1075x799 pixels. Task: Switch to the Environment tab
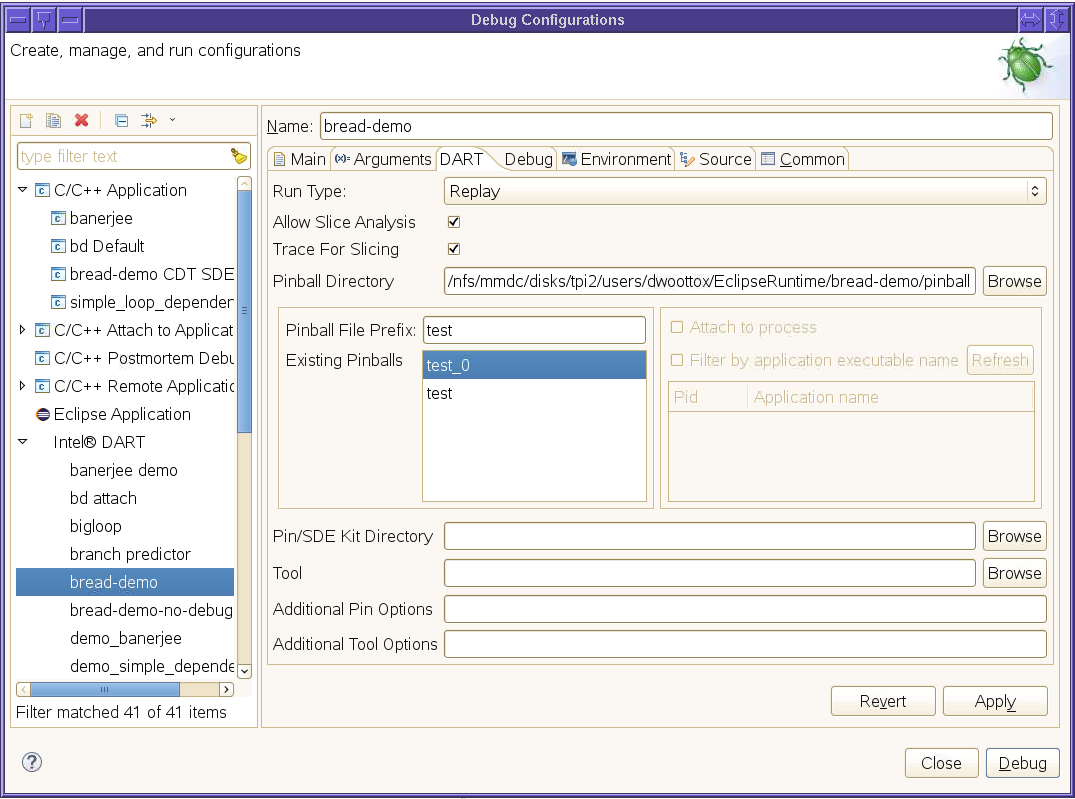click(x=616, y=159)
